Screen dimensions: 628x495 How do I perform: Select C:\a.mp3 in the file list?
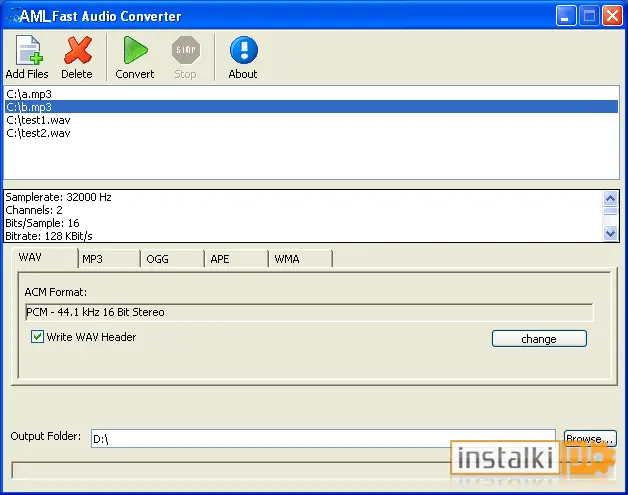(311, 94)
